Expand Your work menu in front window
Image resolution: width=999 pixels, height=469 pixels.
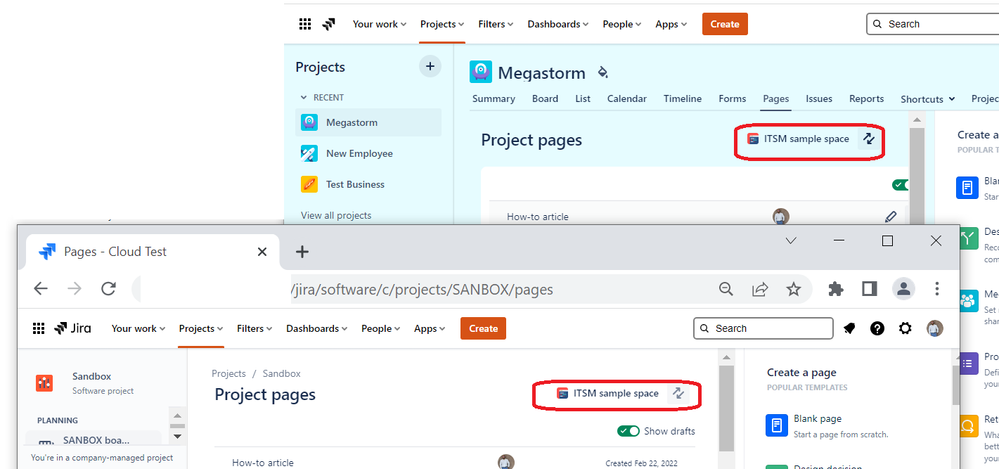[138, 329]
